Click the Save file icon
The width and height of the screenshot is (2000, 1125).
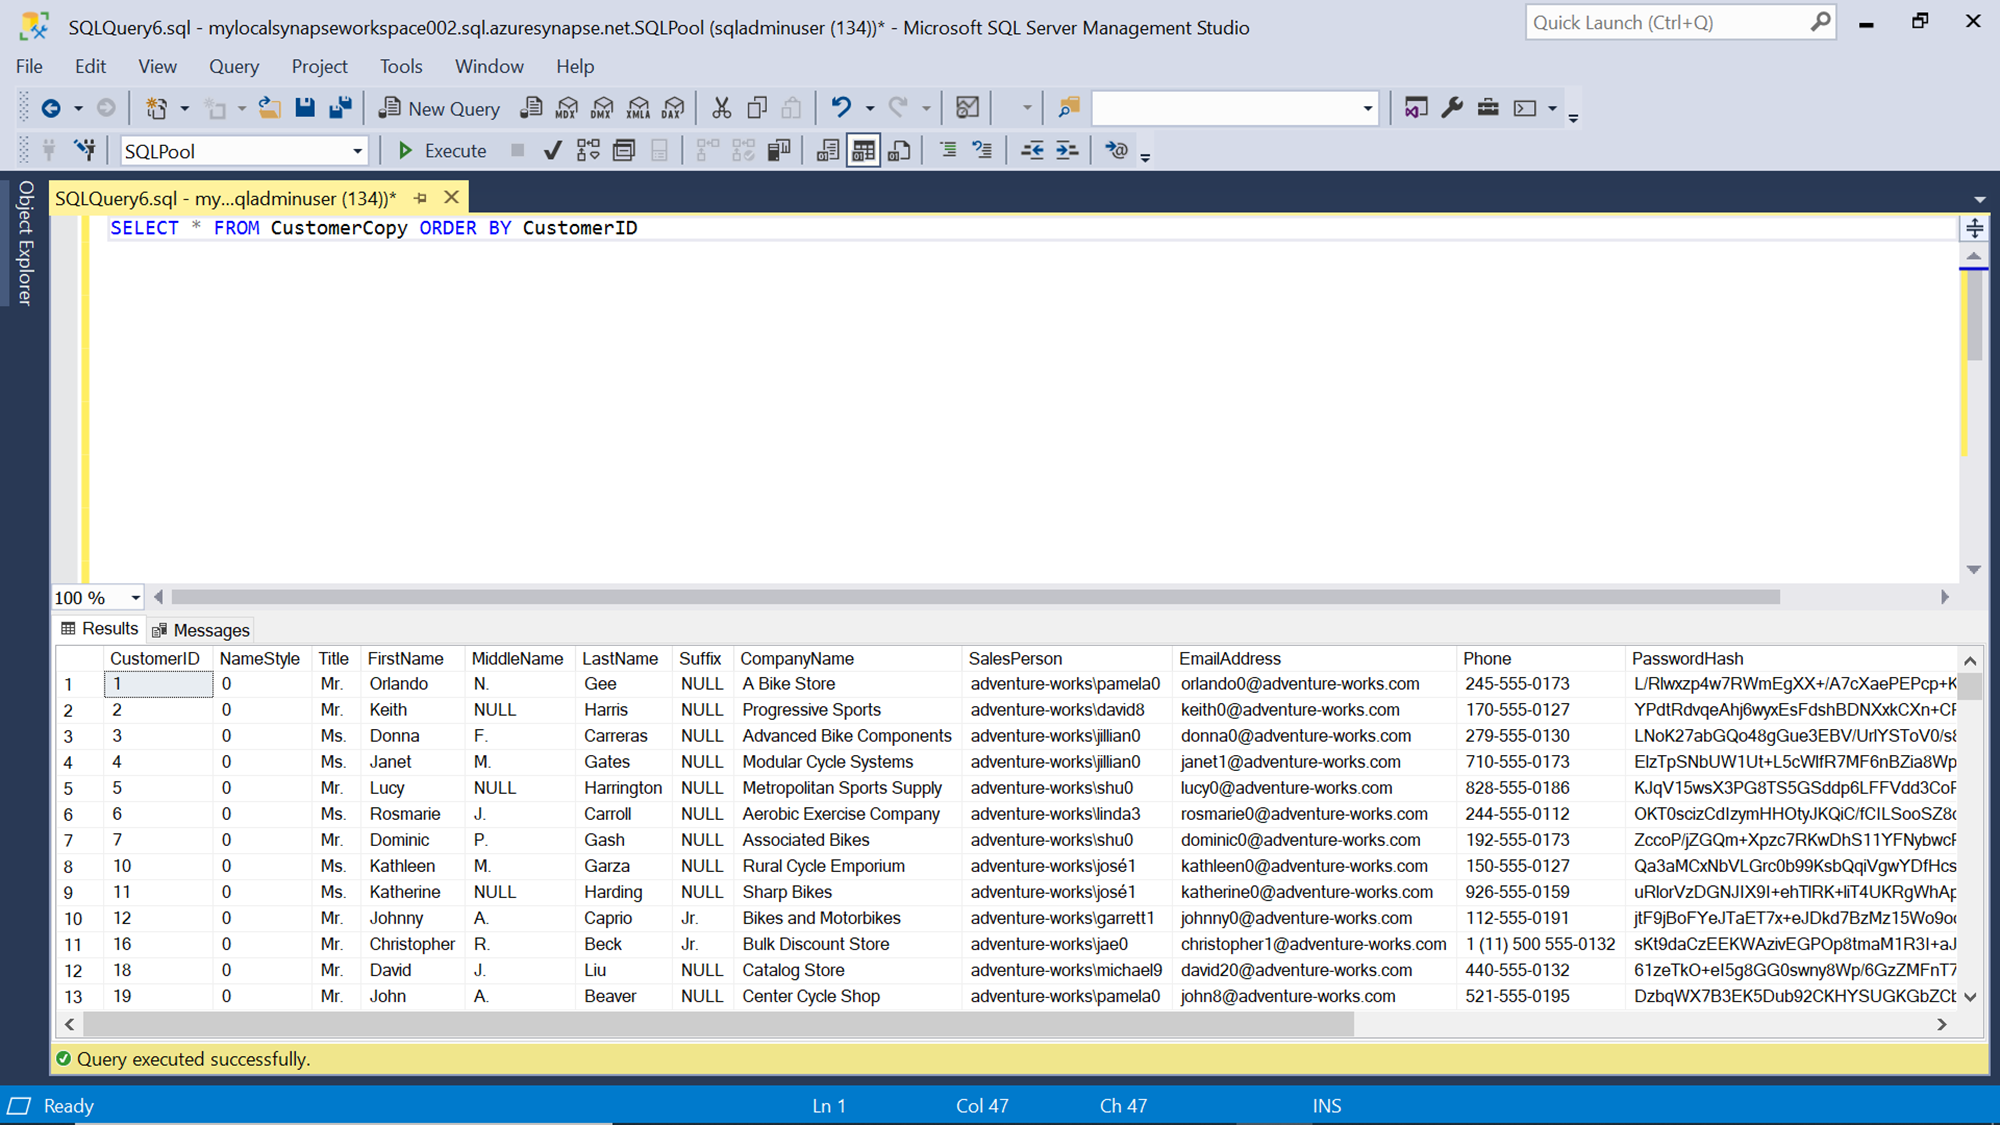pyautogui.click(x=305, y=108)
